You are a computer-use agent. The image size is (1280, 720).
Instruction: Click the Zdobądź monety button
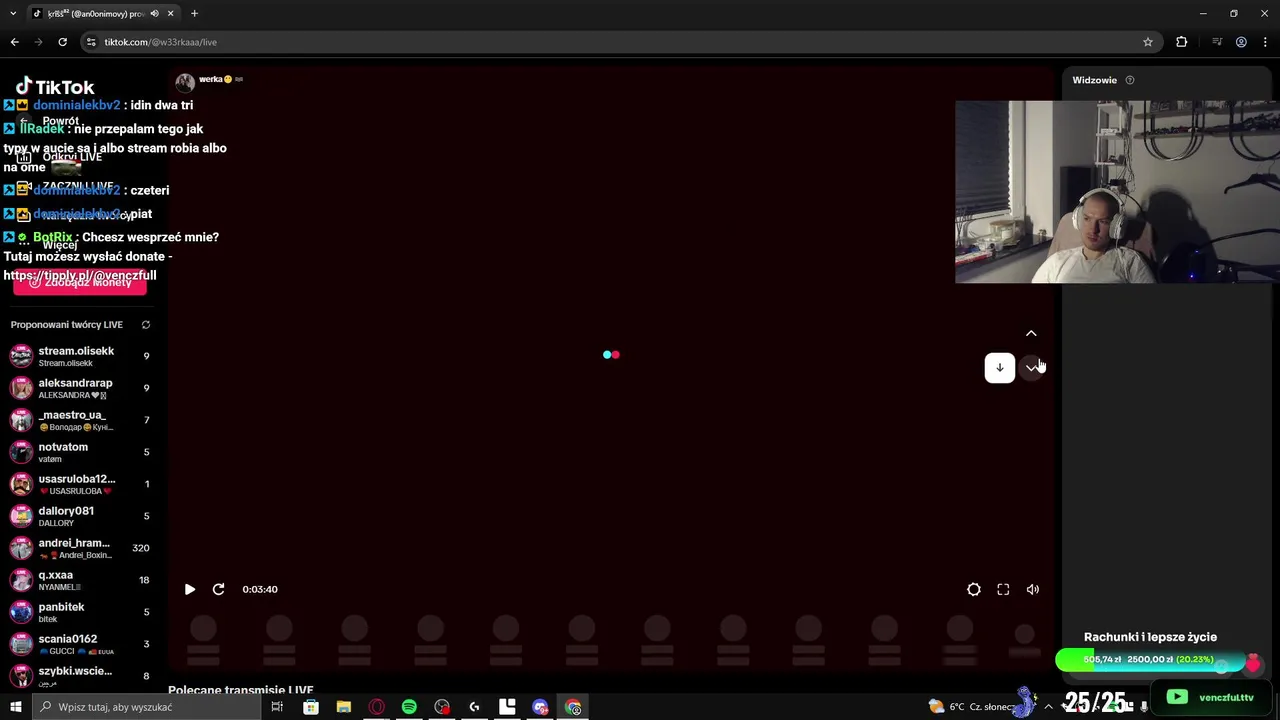[80, 283]
